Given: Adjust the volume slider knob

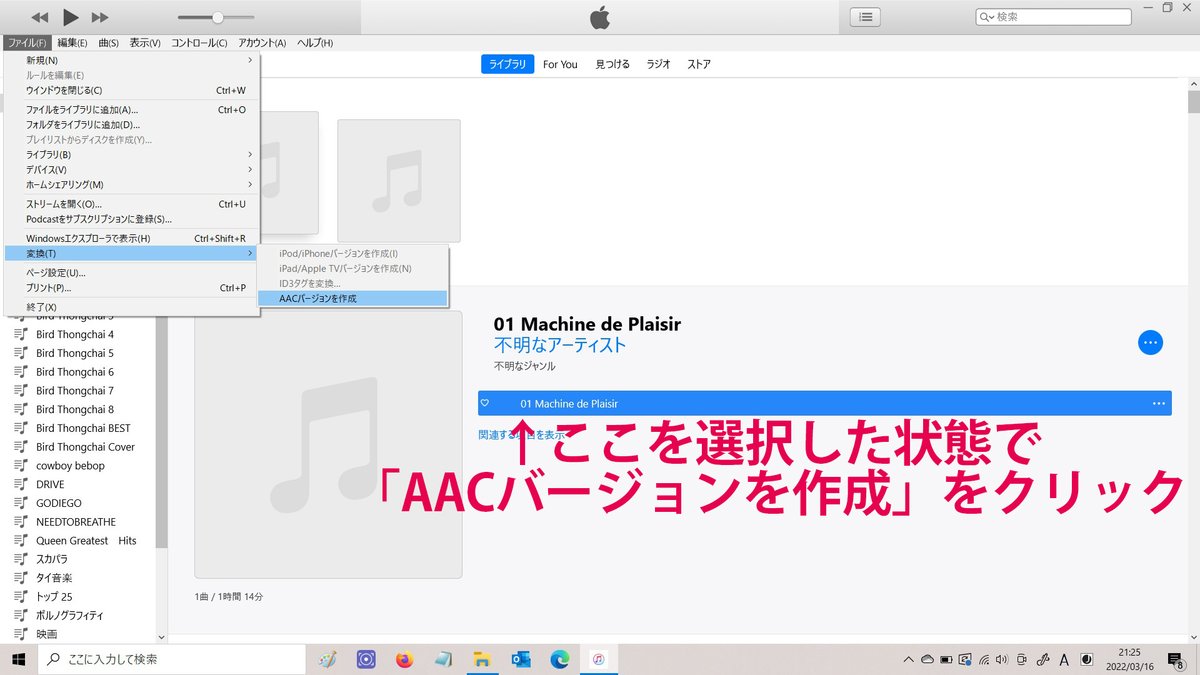Looking at the screenshot, I should [218, 17].
